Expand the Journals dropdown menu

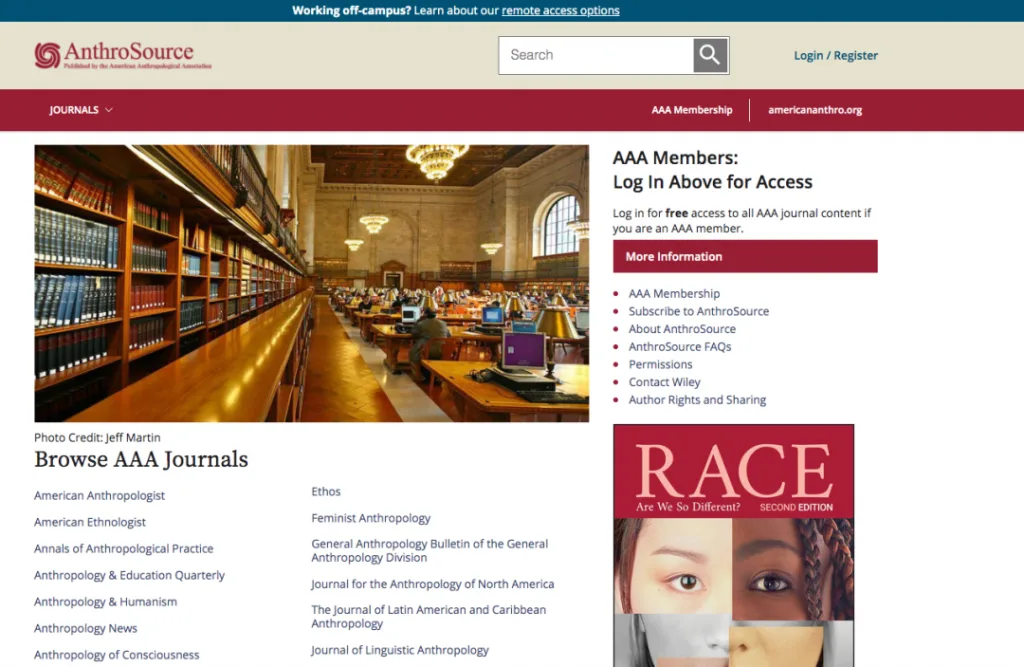click(81, 110)
